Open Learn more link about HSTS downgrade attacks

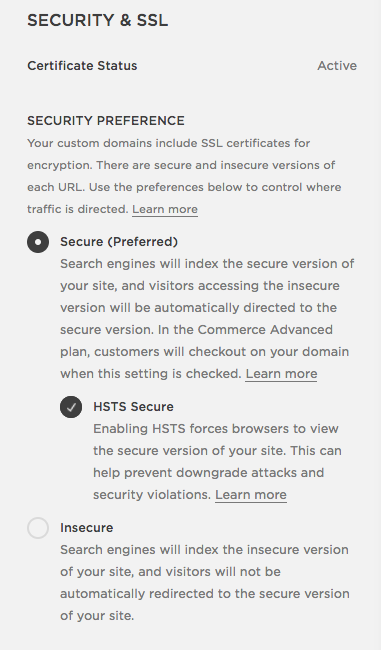(251, 495)
